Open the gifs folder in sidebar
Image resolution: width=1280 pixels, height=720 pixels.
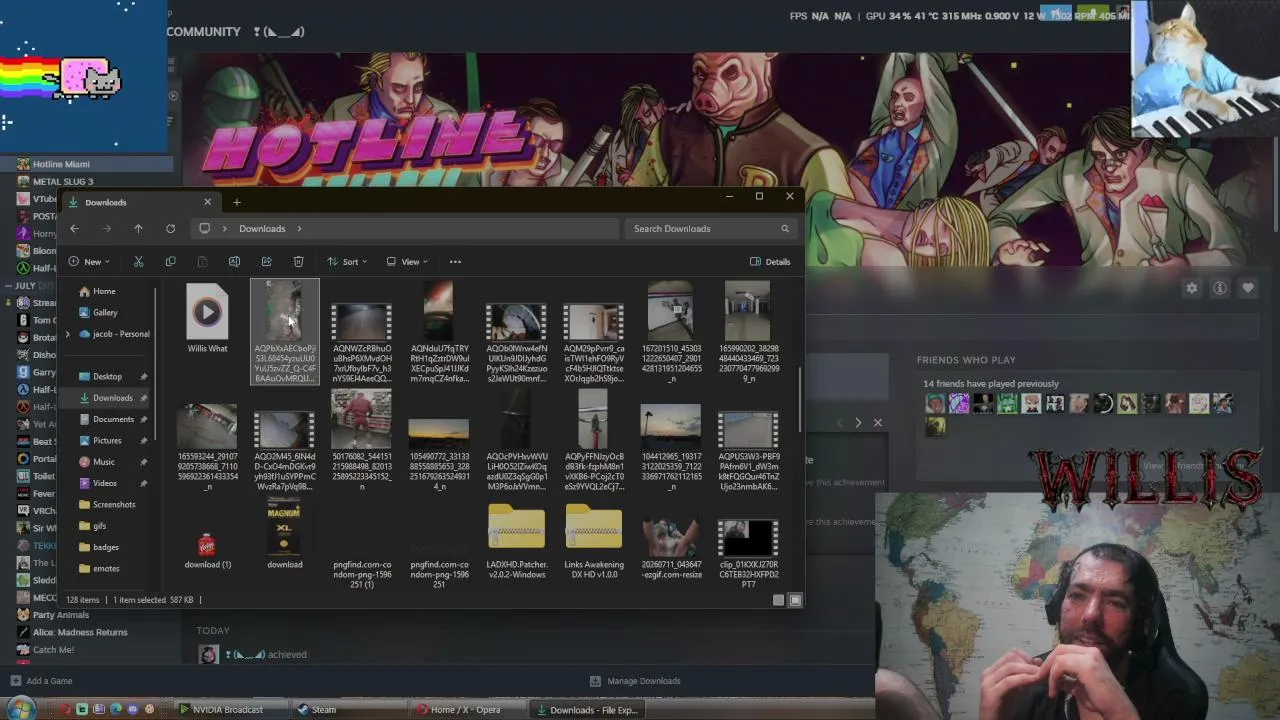(99, 526)
